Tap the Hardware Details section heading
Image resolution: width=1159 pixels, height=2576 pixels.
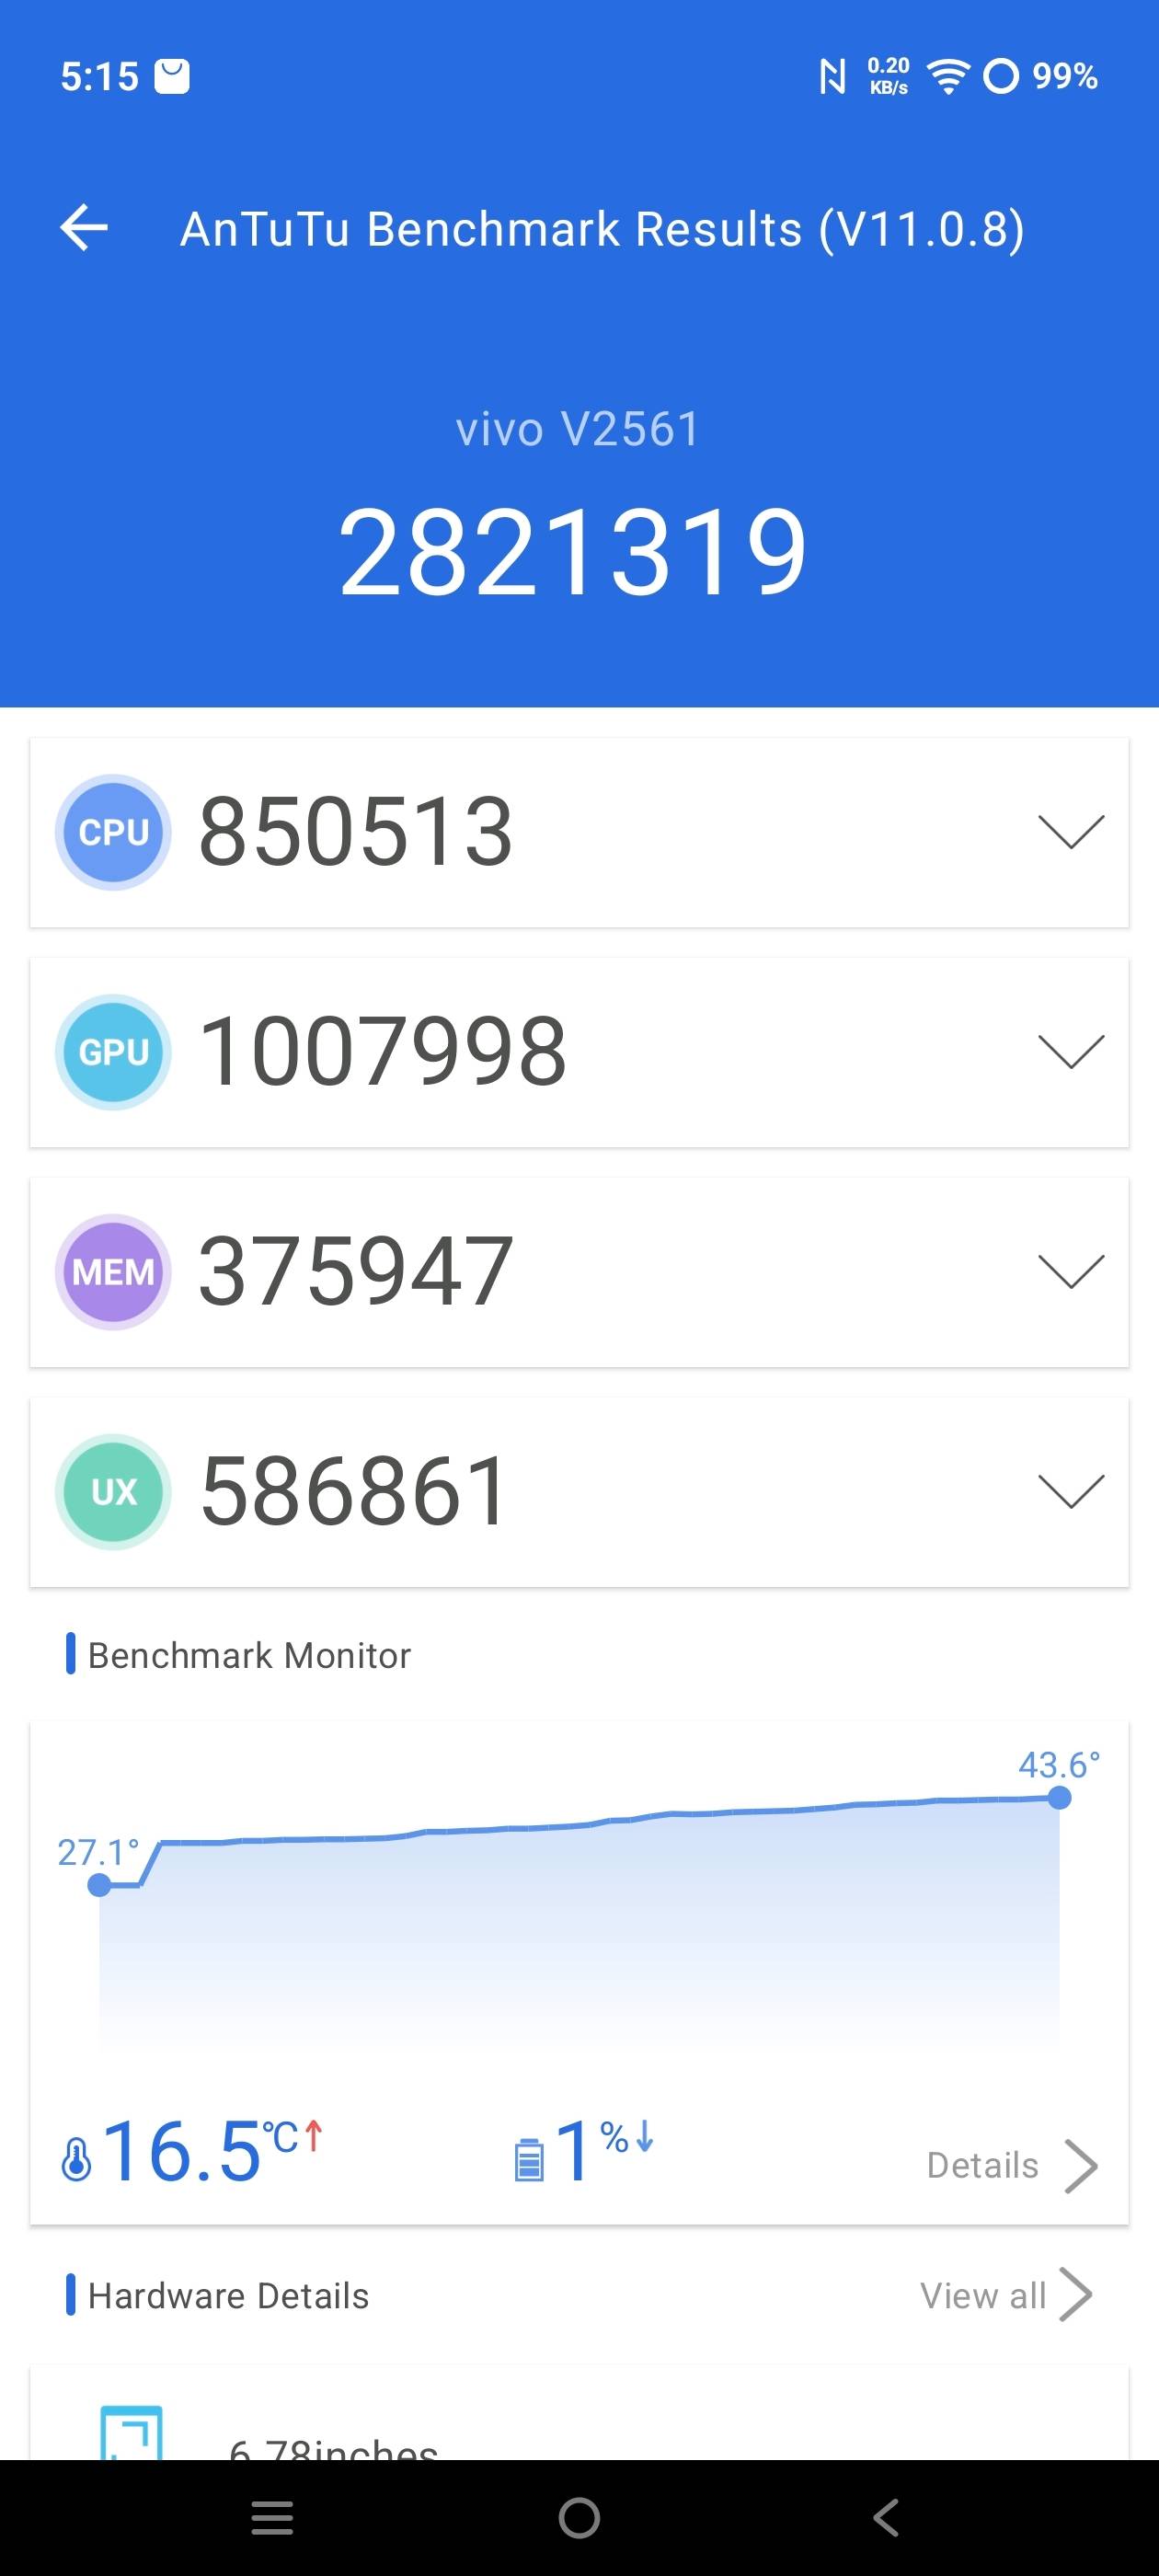pos(228,2295)
